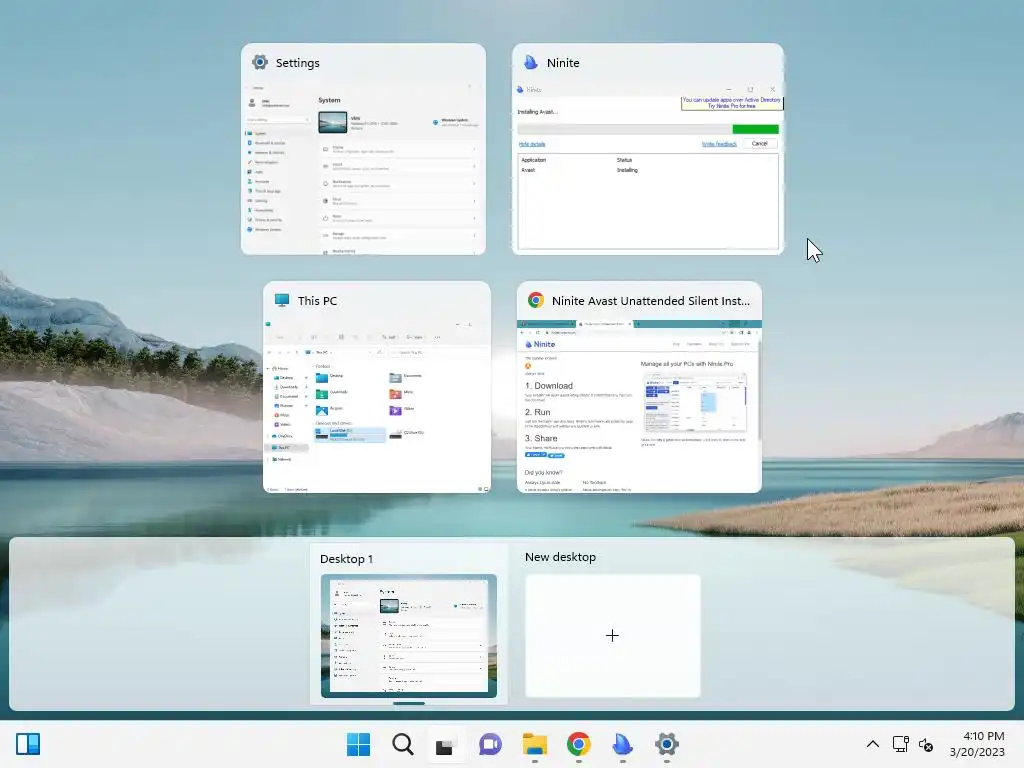Open the clock showing 4:10 PM

977,744
